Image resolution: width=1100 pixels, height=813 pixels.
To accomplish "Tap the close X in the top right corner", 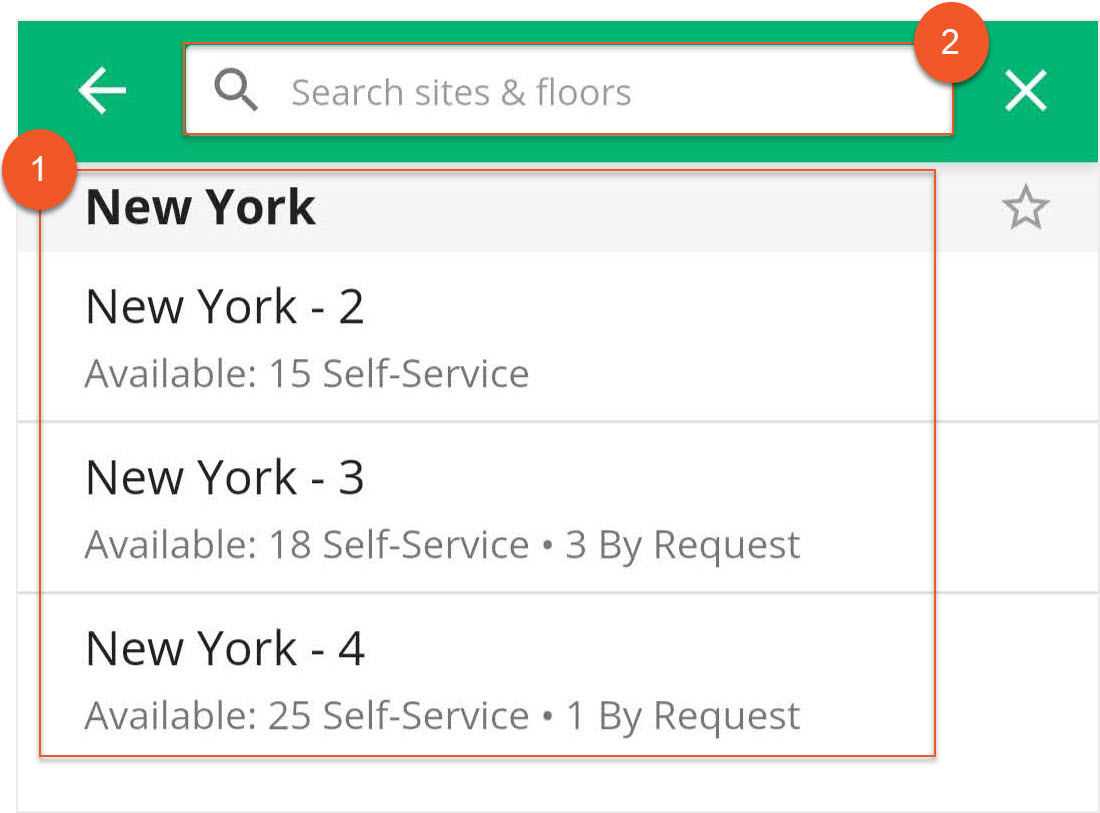I will click(1025, 90).
